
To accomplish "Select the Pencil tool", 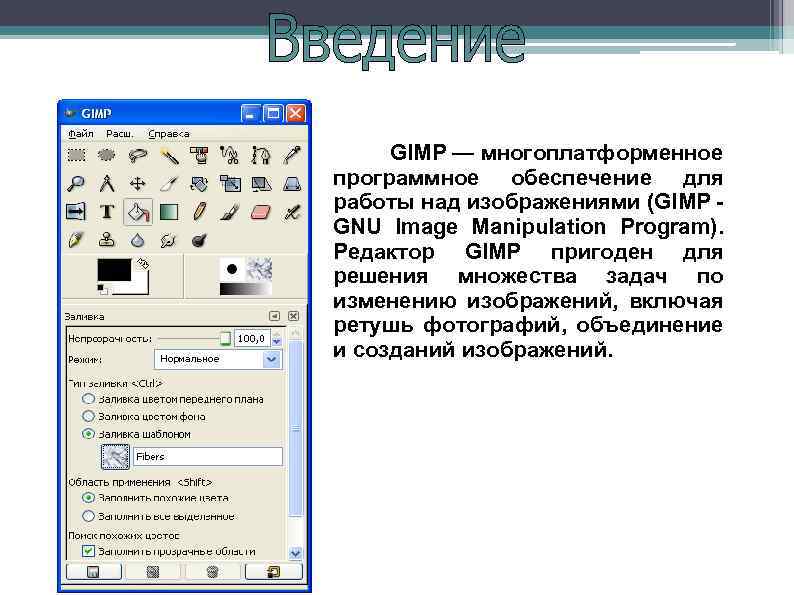I will (x=200, y=212).
